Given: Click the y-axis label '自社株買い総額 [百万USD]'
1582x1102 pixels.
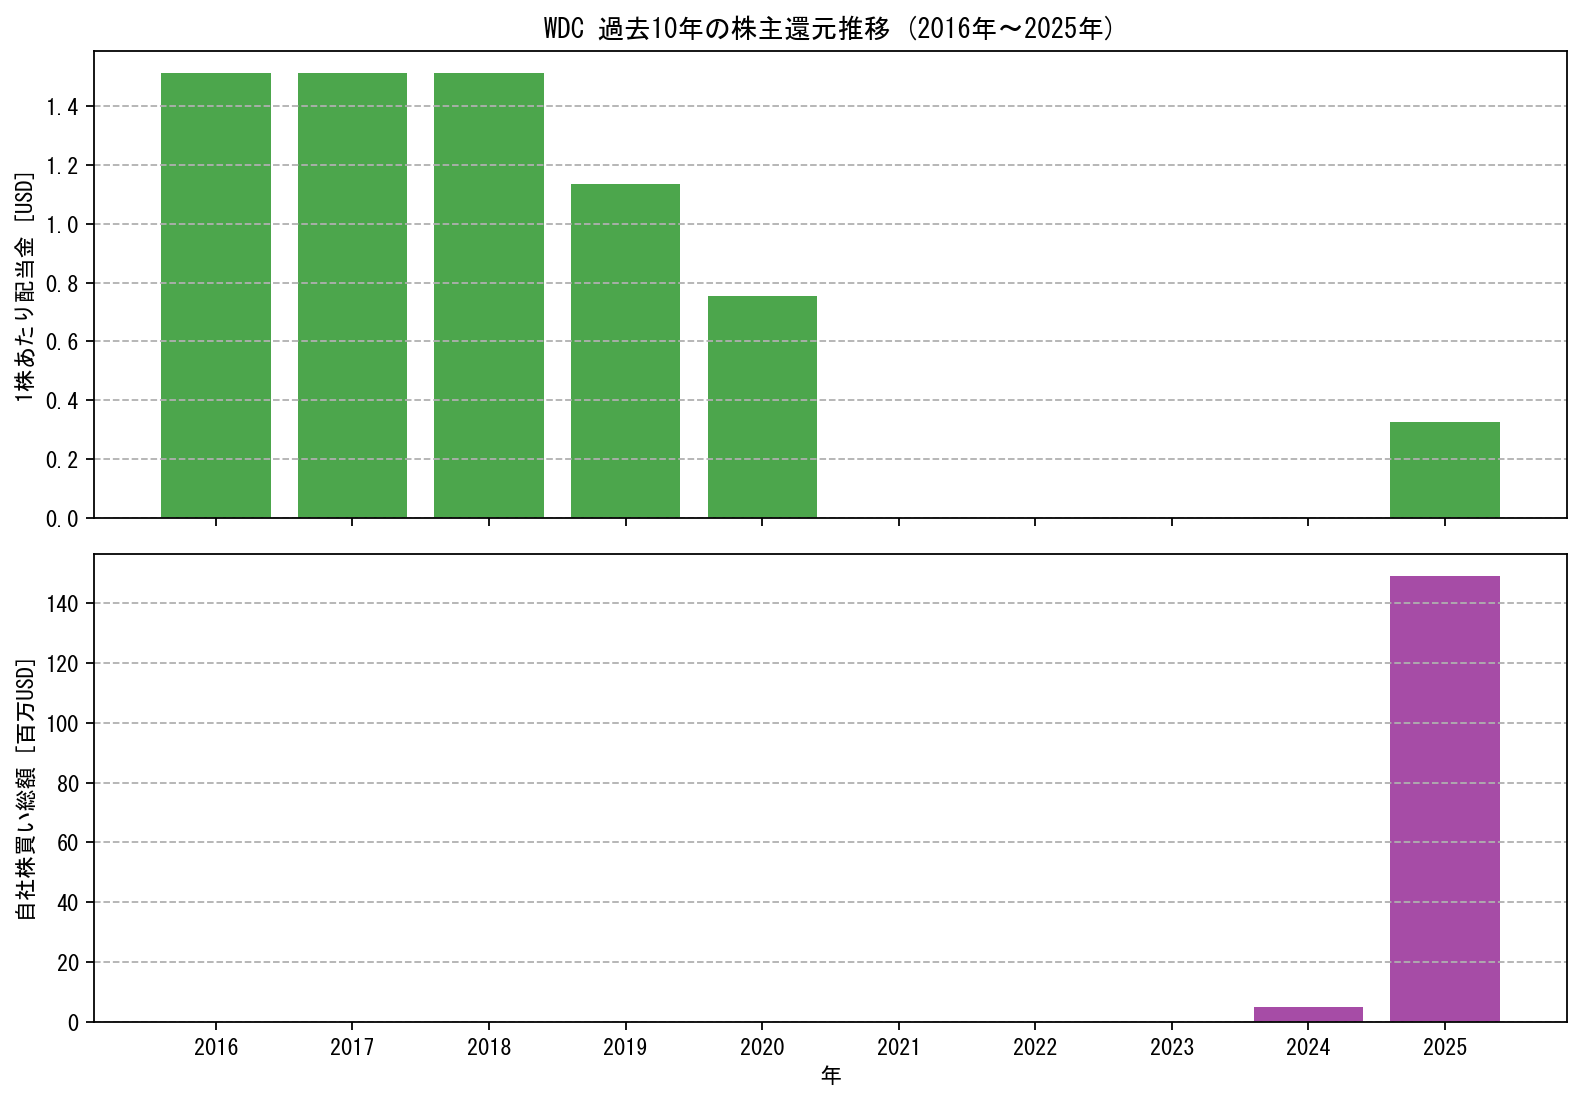Looking at the screenshot, I should (x=25, y=789).
